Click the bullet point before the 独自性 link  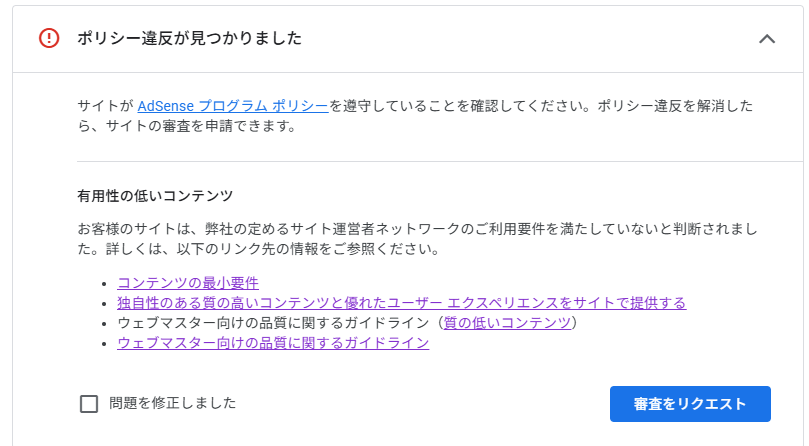coord(105,304)
